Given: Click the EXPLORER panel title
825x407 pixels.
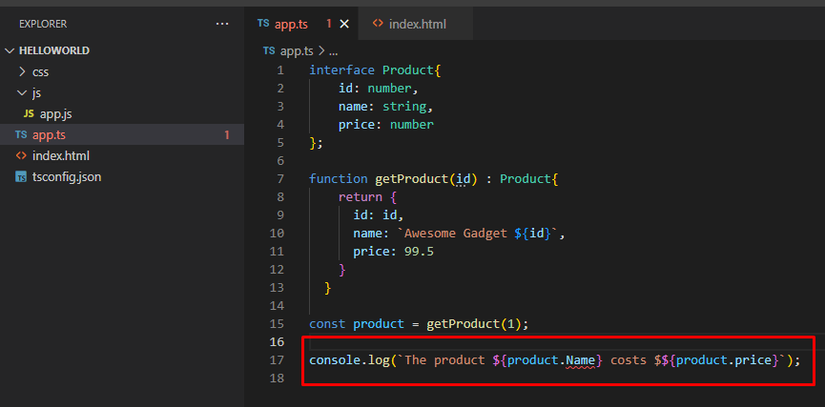Looking at the screenshot, I should (x=43, y=24).
